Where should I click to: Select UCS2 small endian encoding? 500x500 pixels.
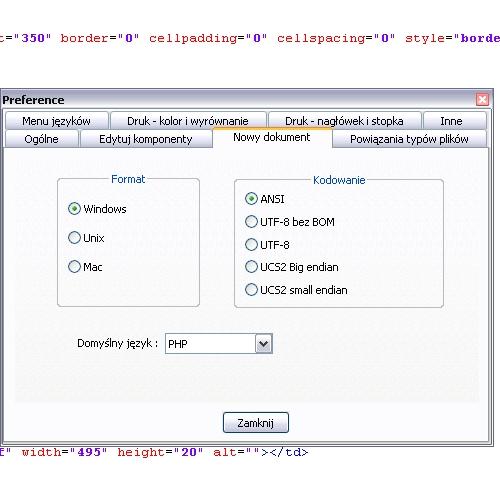[x=251, y=290]
